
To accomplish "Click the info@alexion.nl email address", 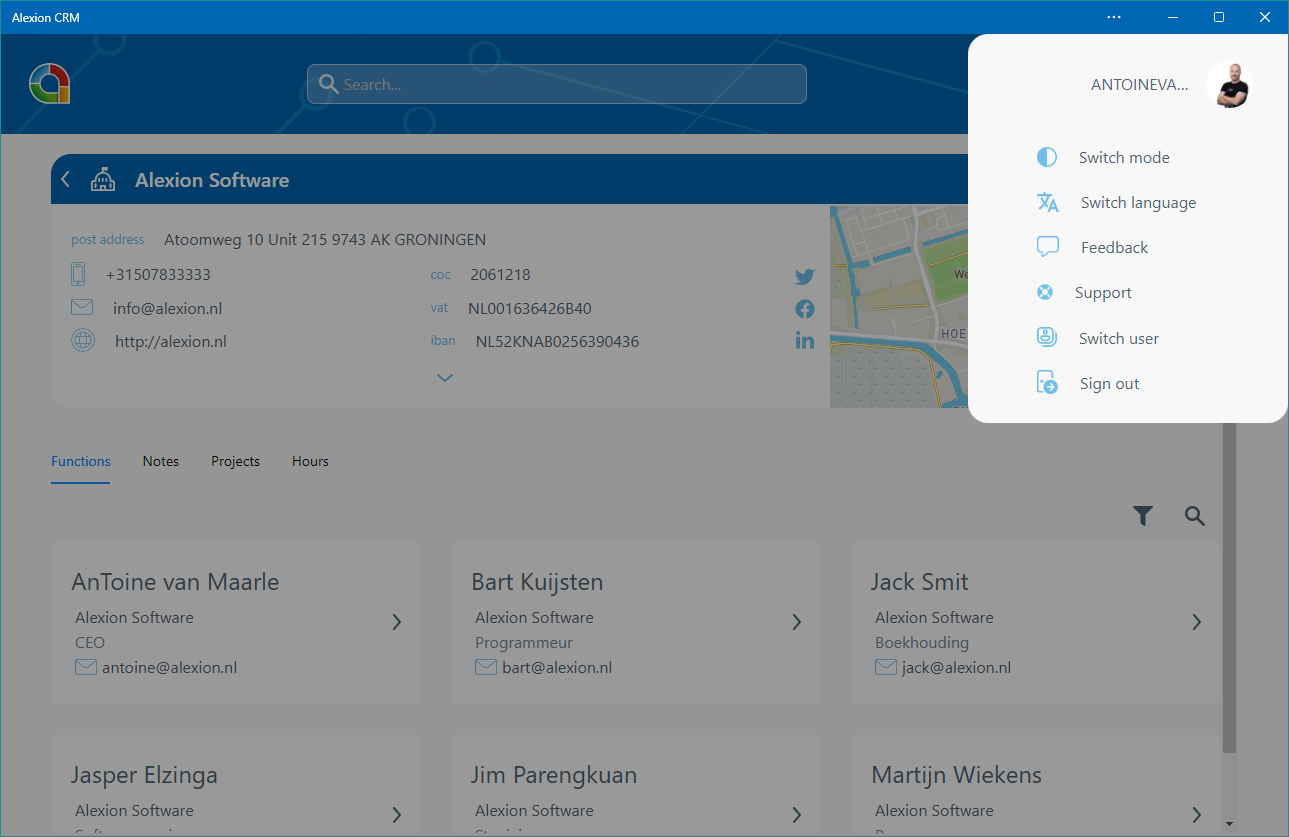I will click(x=168, y=308).
